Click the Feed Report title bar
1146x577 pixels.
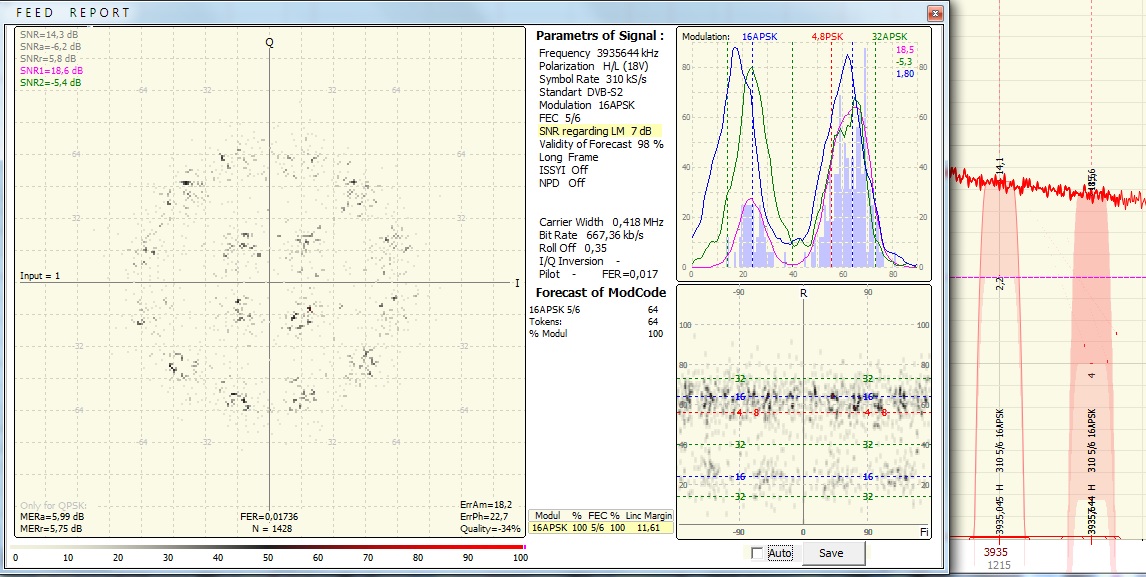[400, 13]
